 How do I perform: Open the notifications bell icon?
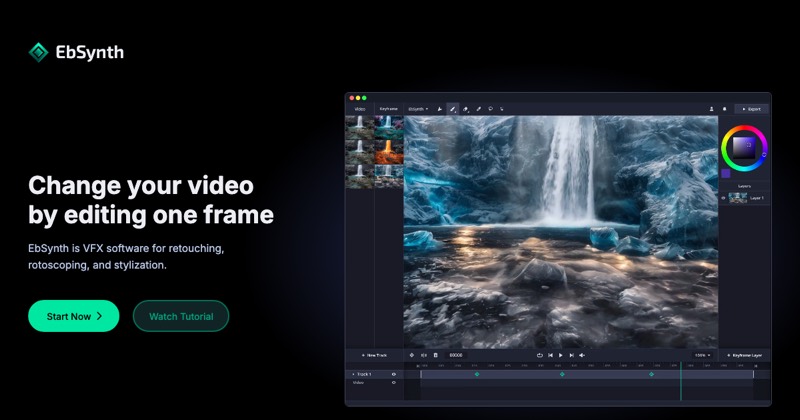click(x=724, y=109)
